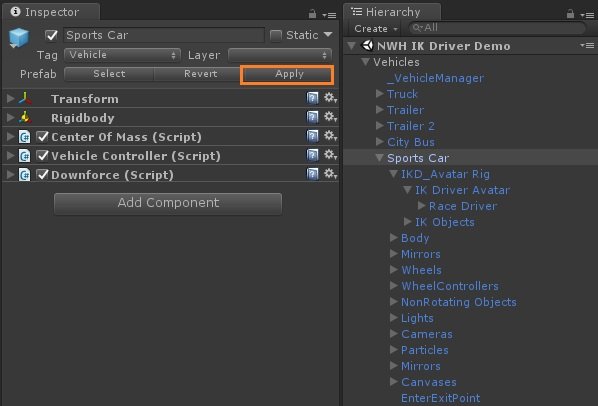Open the Transform component help icon
The width and height of the screenshot is (598, 406).
click(x=312, y=98)
